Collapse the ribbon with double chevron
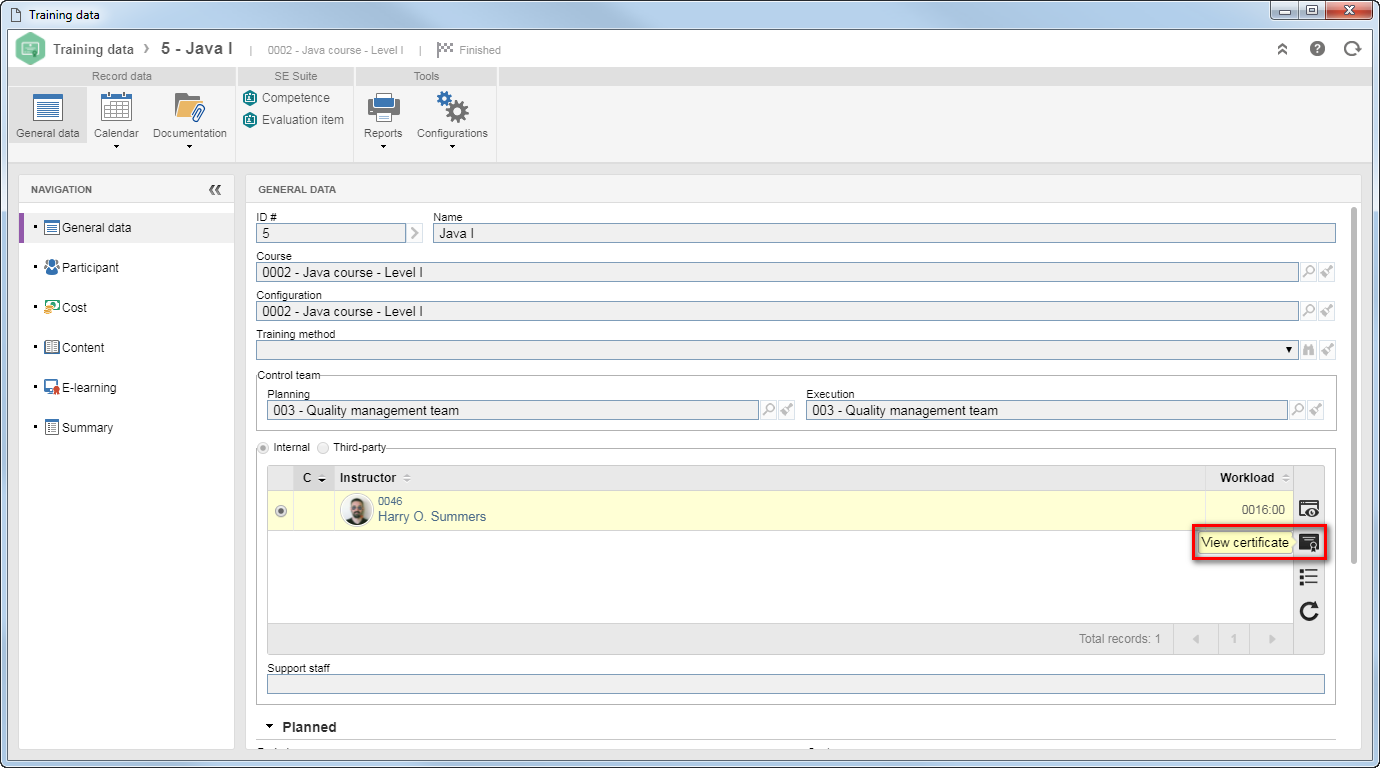This screenshot has height=768, width=1380. coord(1282,49)
